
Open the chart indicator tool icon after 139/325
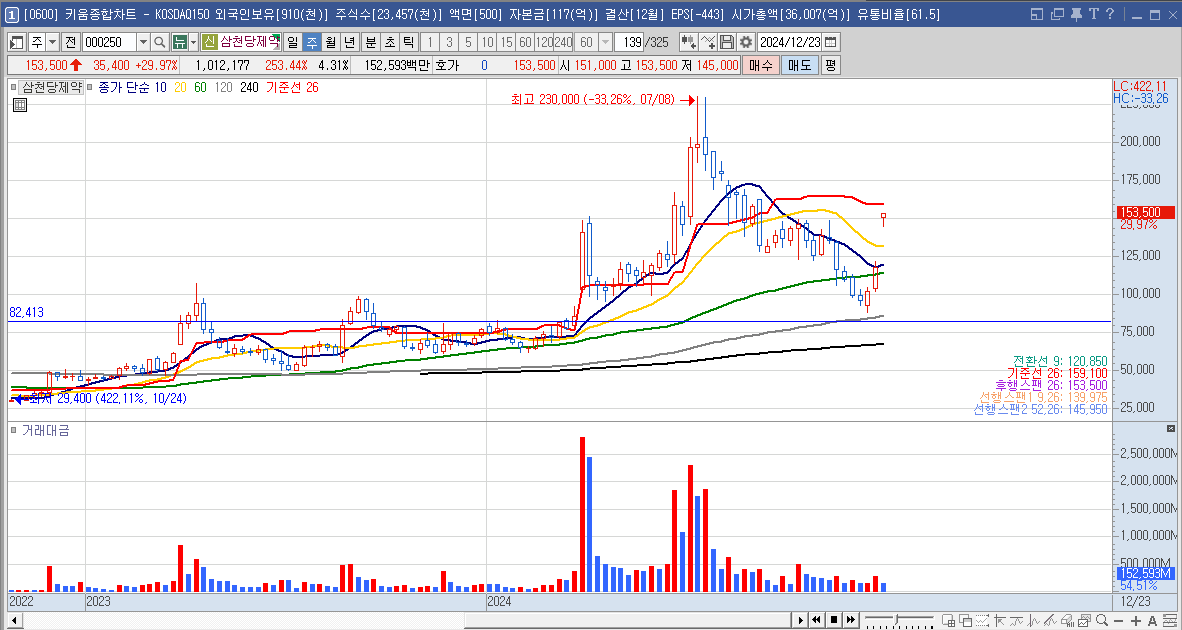click(688, 42)
